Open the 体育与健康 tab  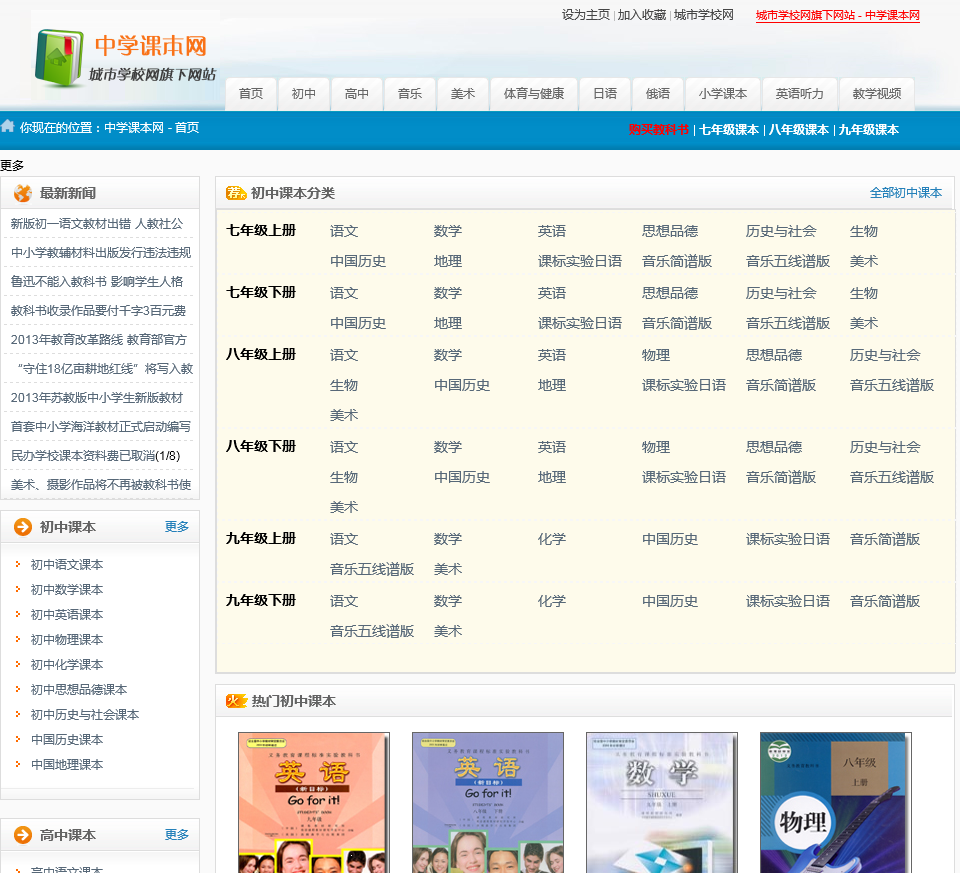point(534,94)
